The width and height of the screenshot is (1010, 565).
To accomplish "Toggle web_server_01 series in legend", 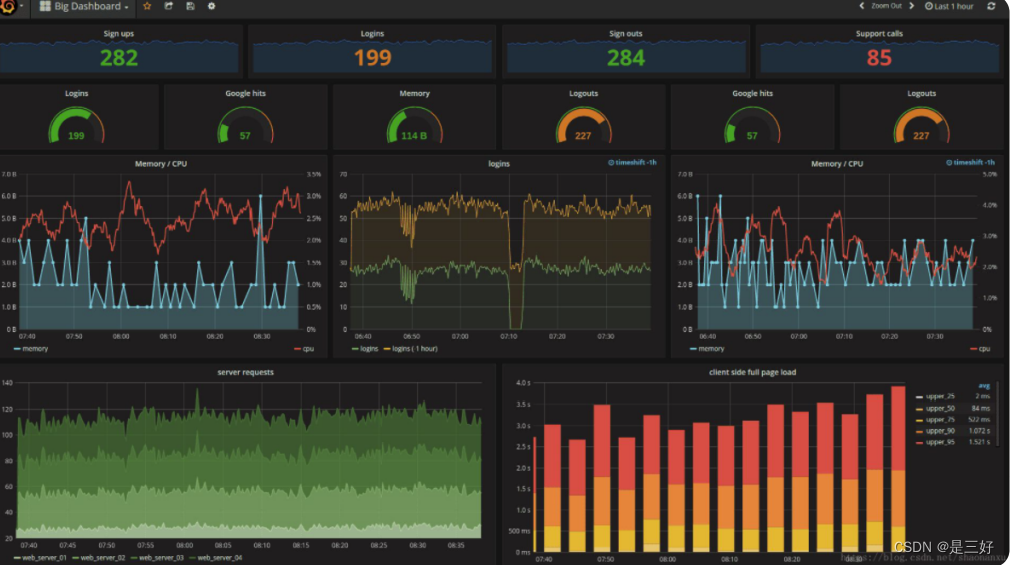I will point(41,558).
